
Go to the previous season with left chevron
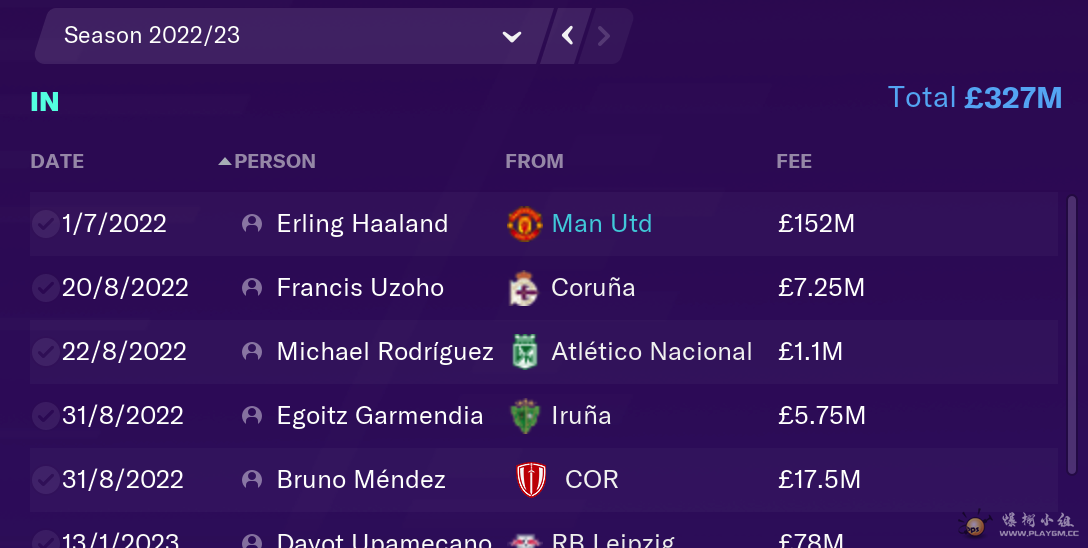coord(568,36)
